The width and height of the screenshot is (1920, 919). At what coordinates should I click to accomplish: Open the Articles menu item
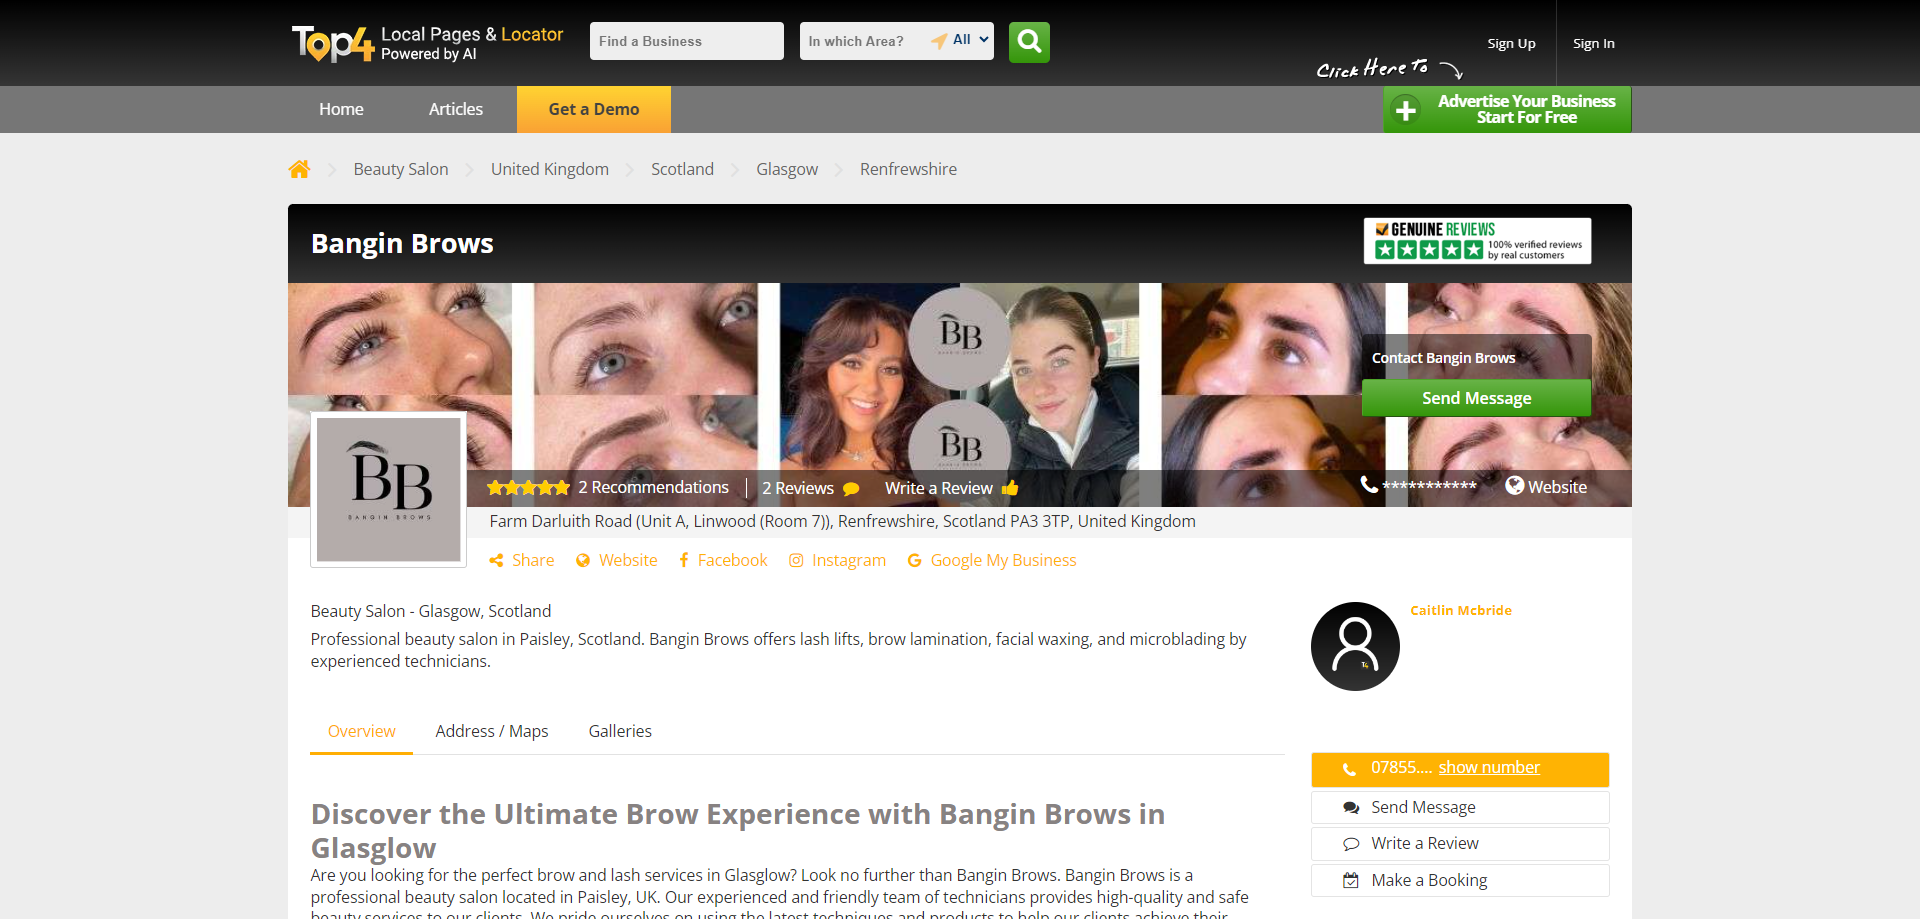click(x=456, y=109)
